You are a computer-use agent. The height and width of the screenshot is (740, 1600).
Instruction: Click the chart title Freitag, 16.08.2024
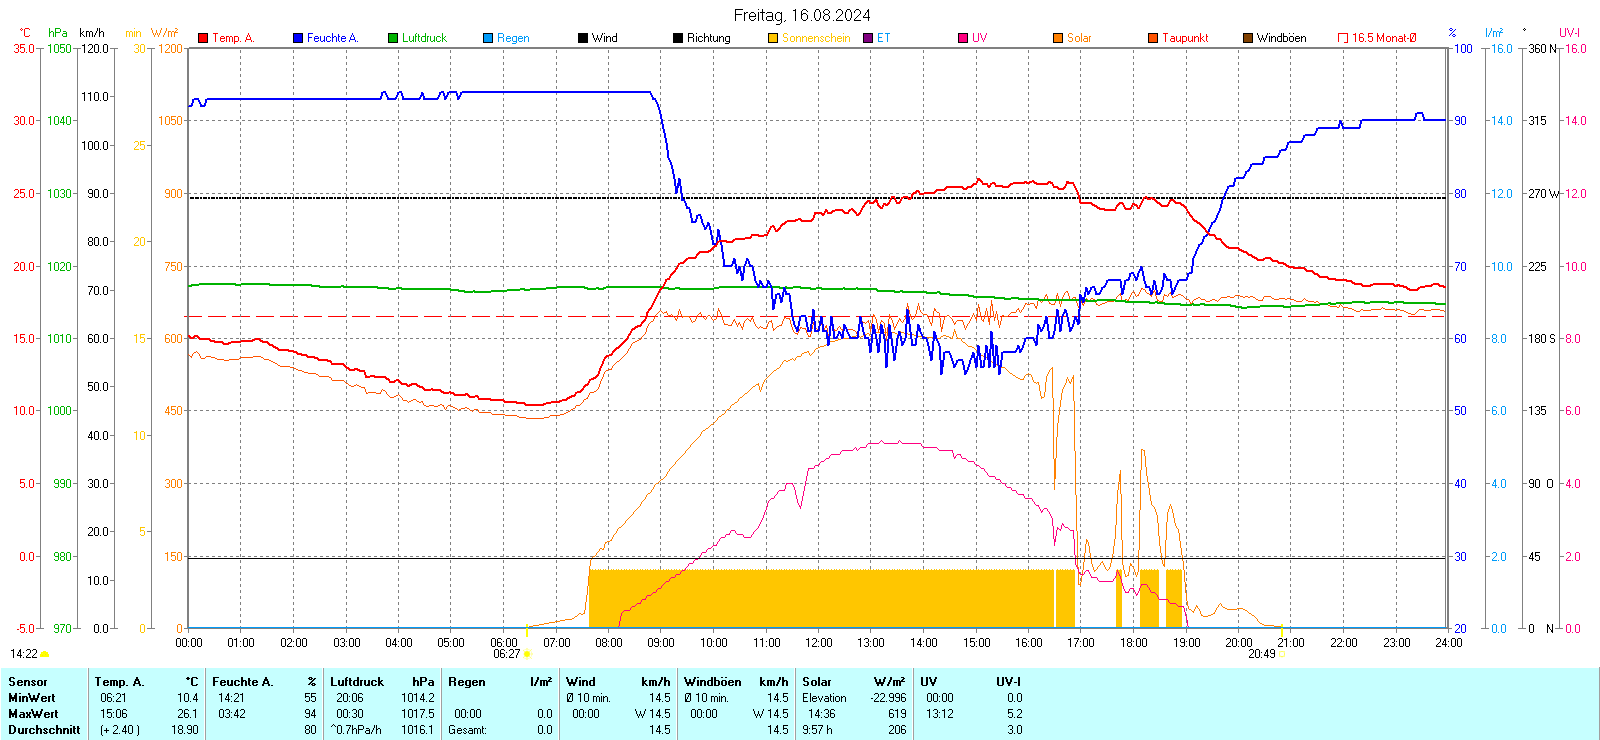(801, 15)
